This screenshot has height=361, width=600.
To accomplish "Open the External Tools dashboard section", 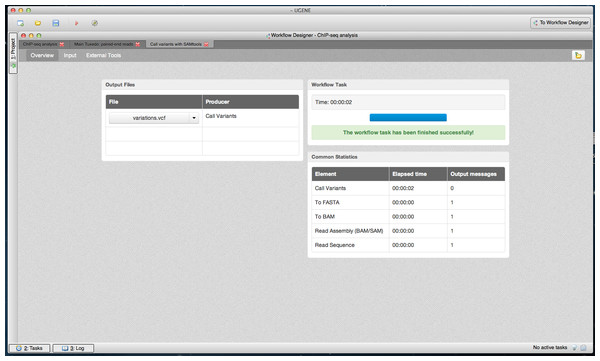I will (x=103, y=56).
